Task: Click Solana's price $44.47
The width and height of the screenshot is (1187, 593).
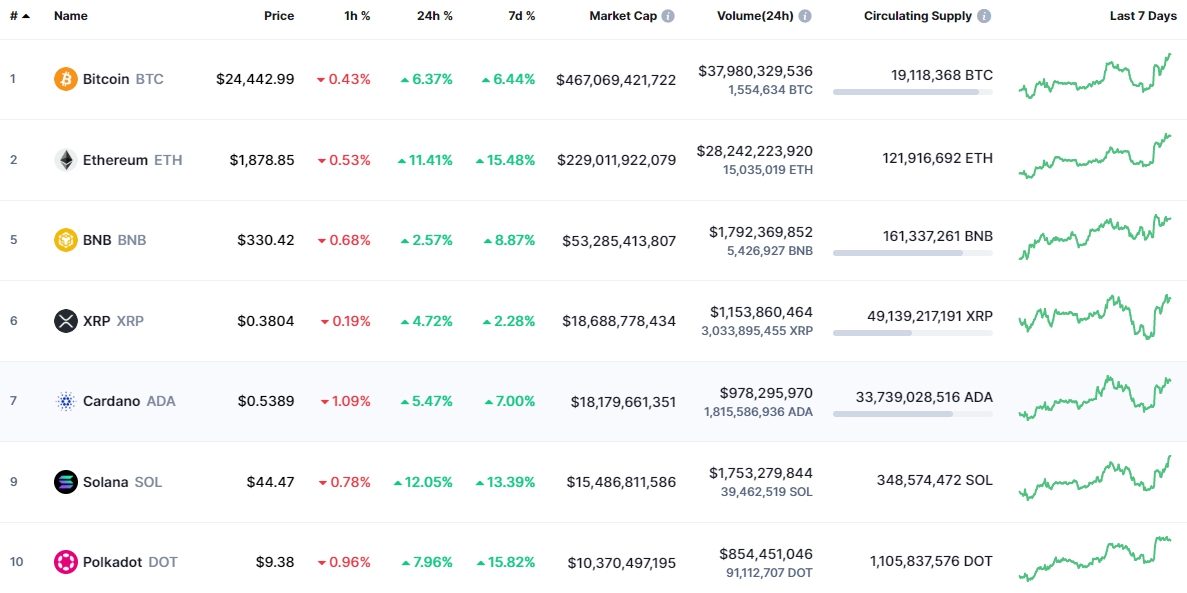Action: click(270, 482)
